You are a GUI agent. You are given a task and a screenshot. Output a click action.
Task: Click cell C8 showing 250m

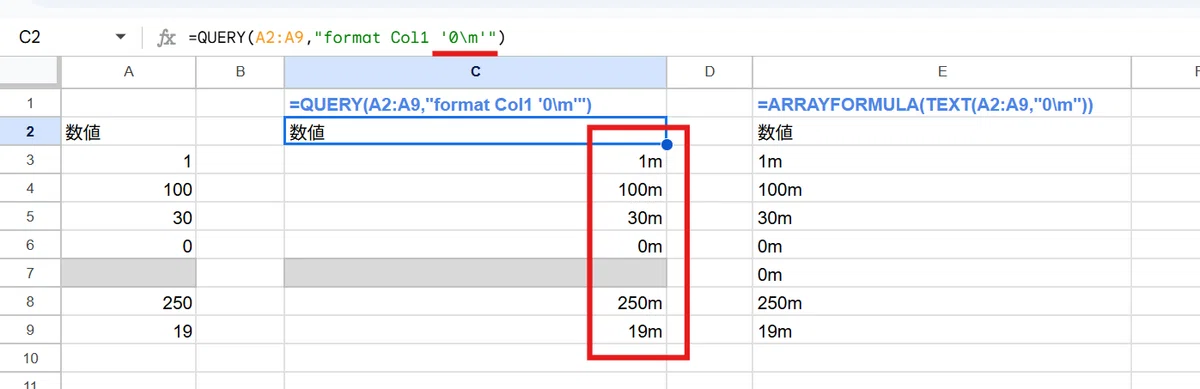click(476, 302)
